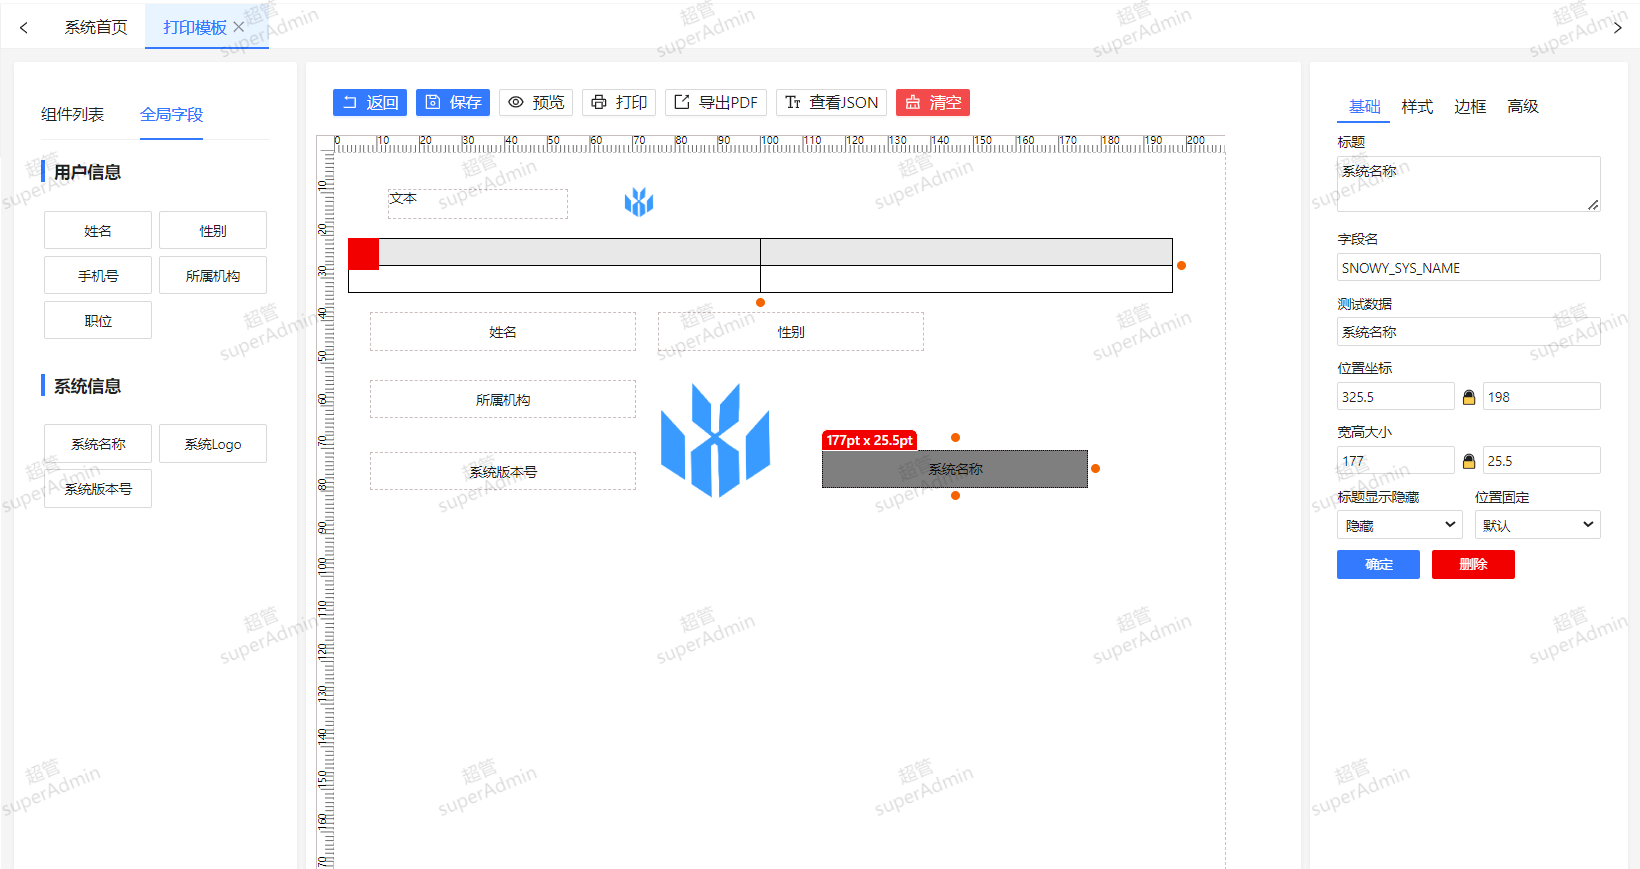Screen dimensions: 1640x869
Task: Click 查看JSON button
Action: click(x=831, y=102)
